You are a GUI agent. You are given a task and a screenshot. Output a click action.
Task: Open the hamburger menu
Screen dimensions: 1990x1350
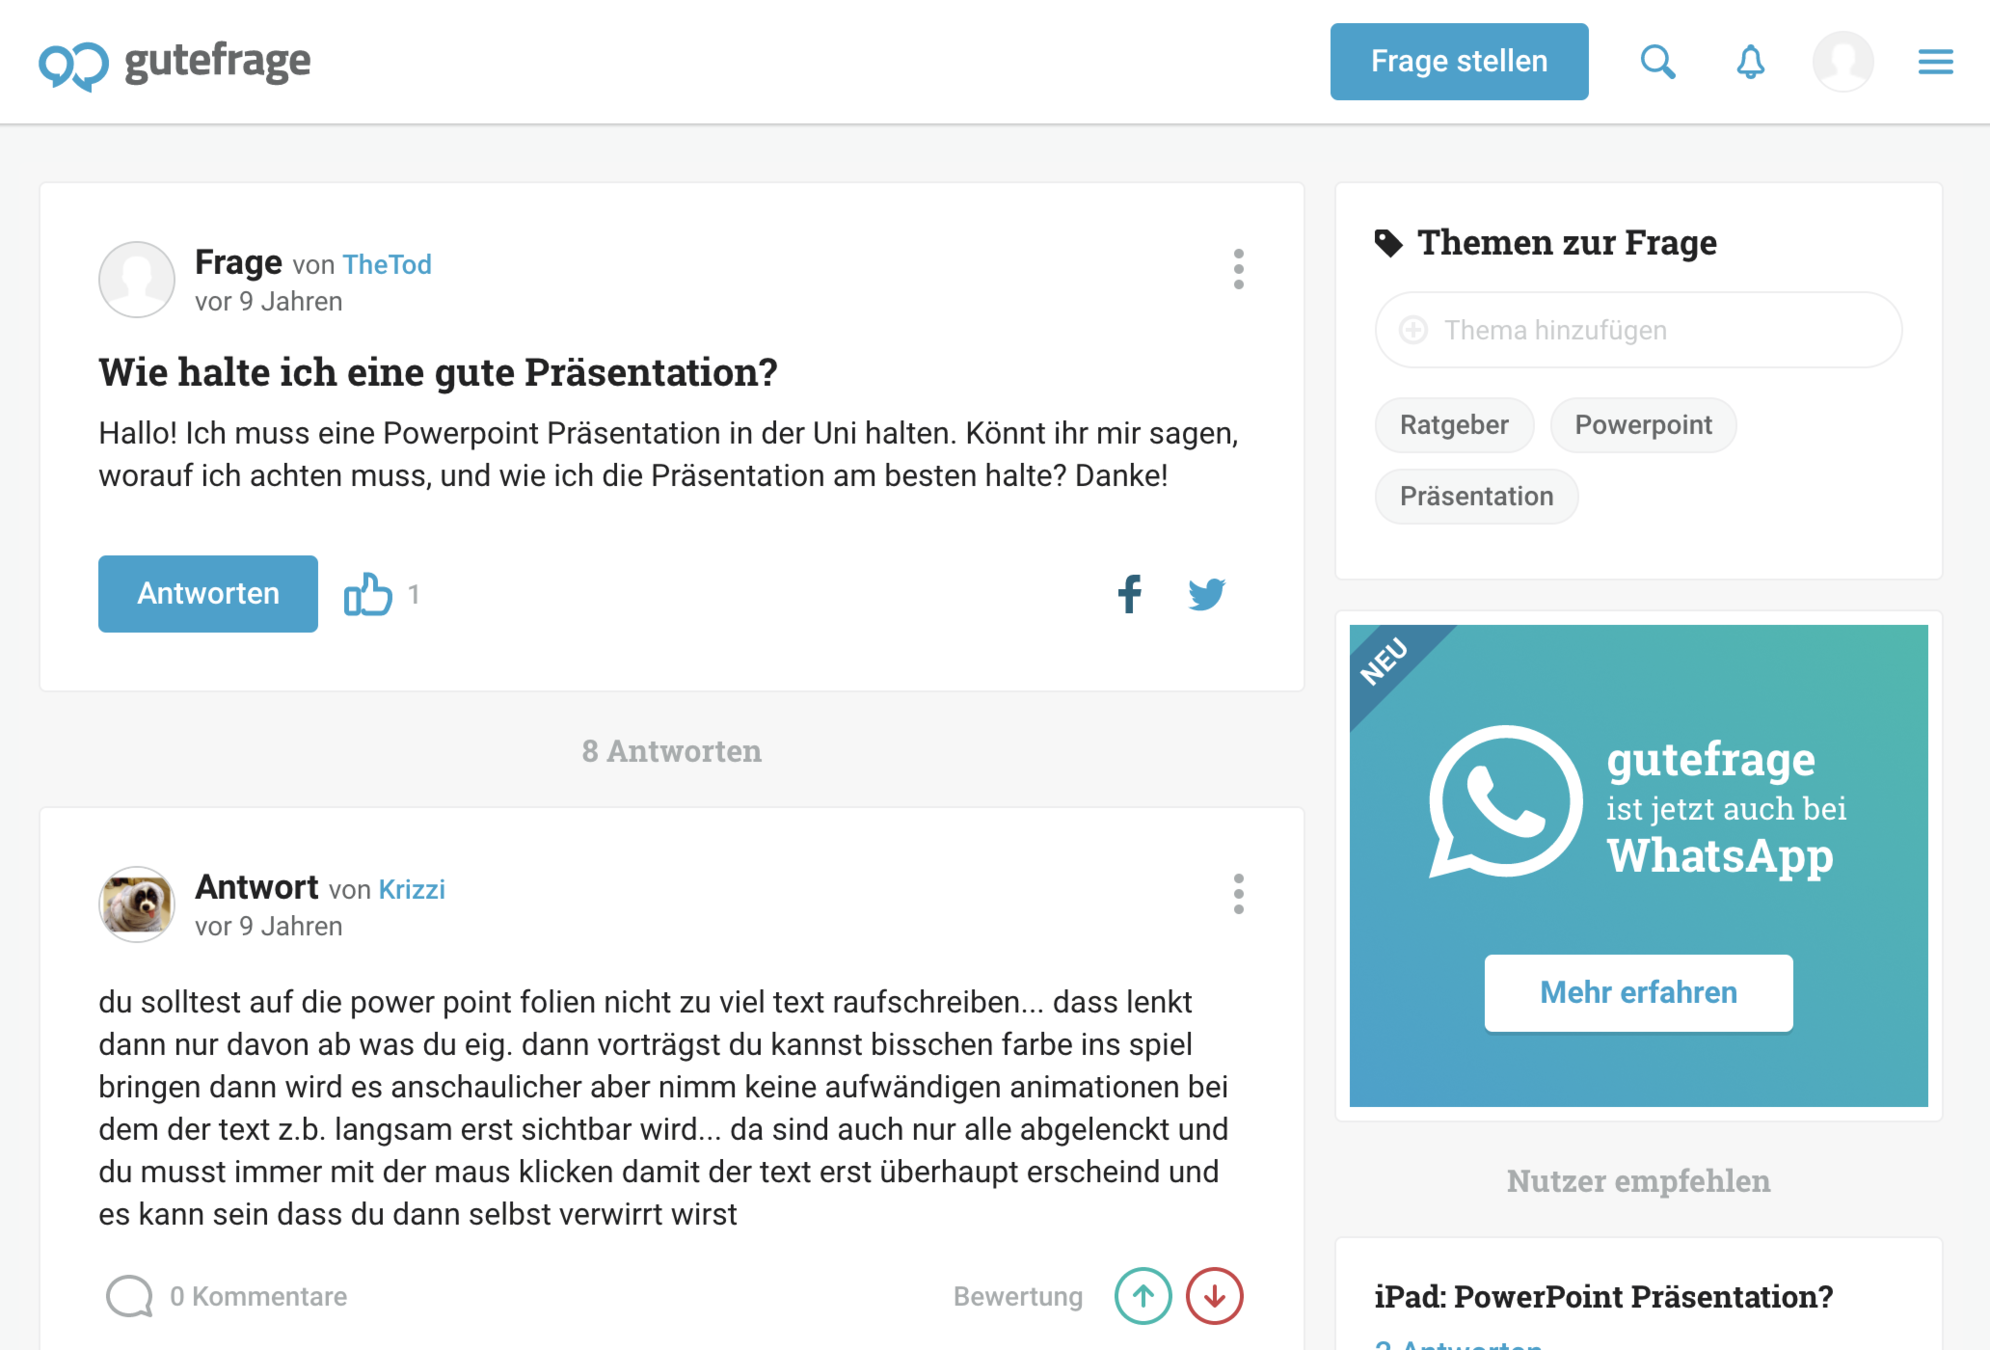(x=1935, y=62)
